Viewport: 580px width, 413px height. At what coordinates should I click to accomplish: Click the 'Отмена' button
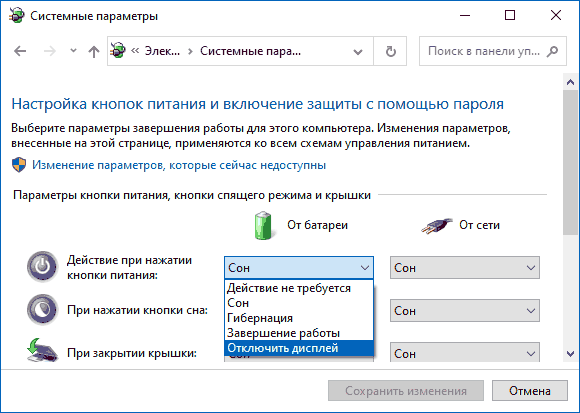click(x=530, y=391)
